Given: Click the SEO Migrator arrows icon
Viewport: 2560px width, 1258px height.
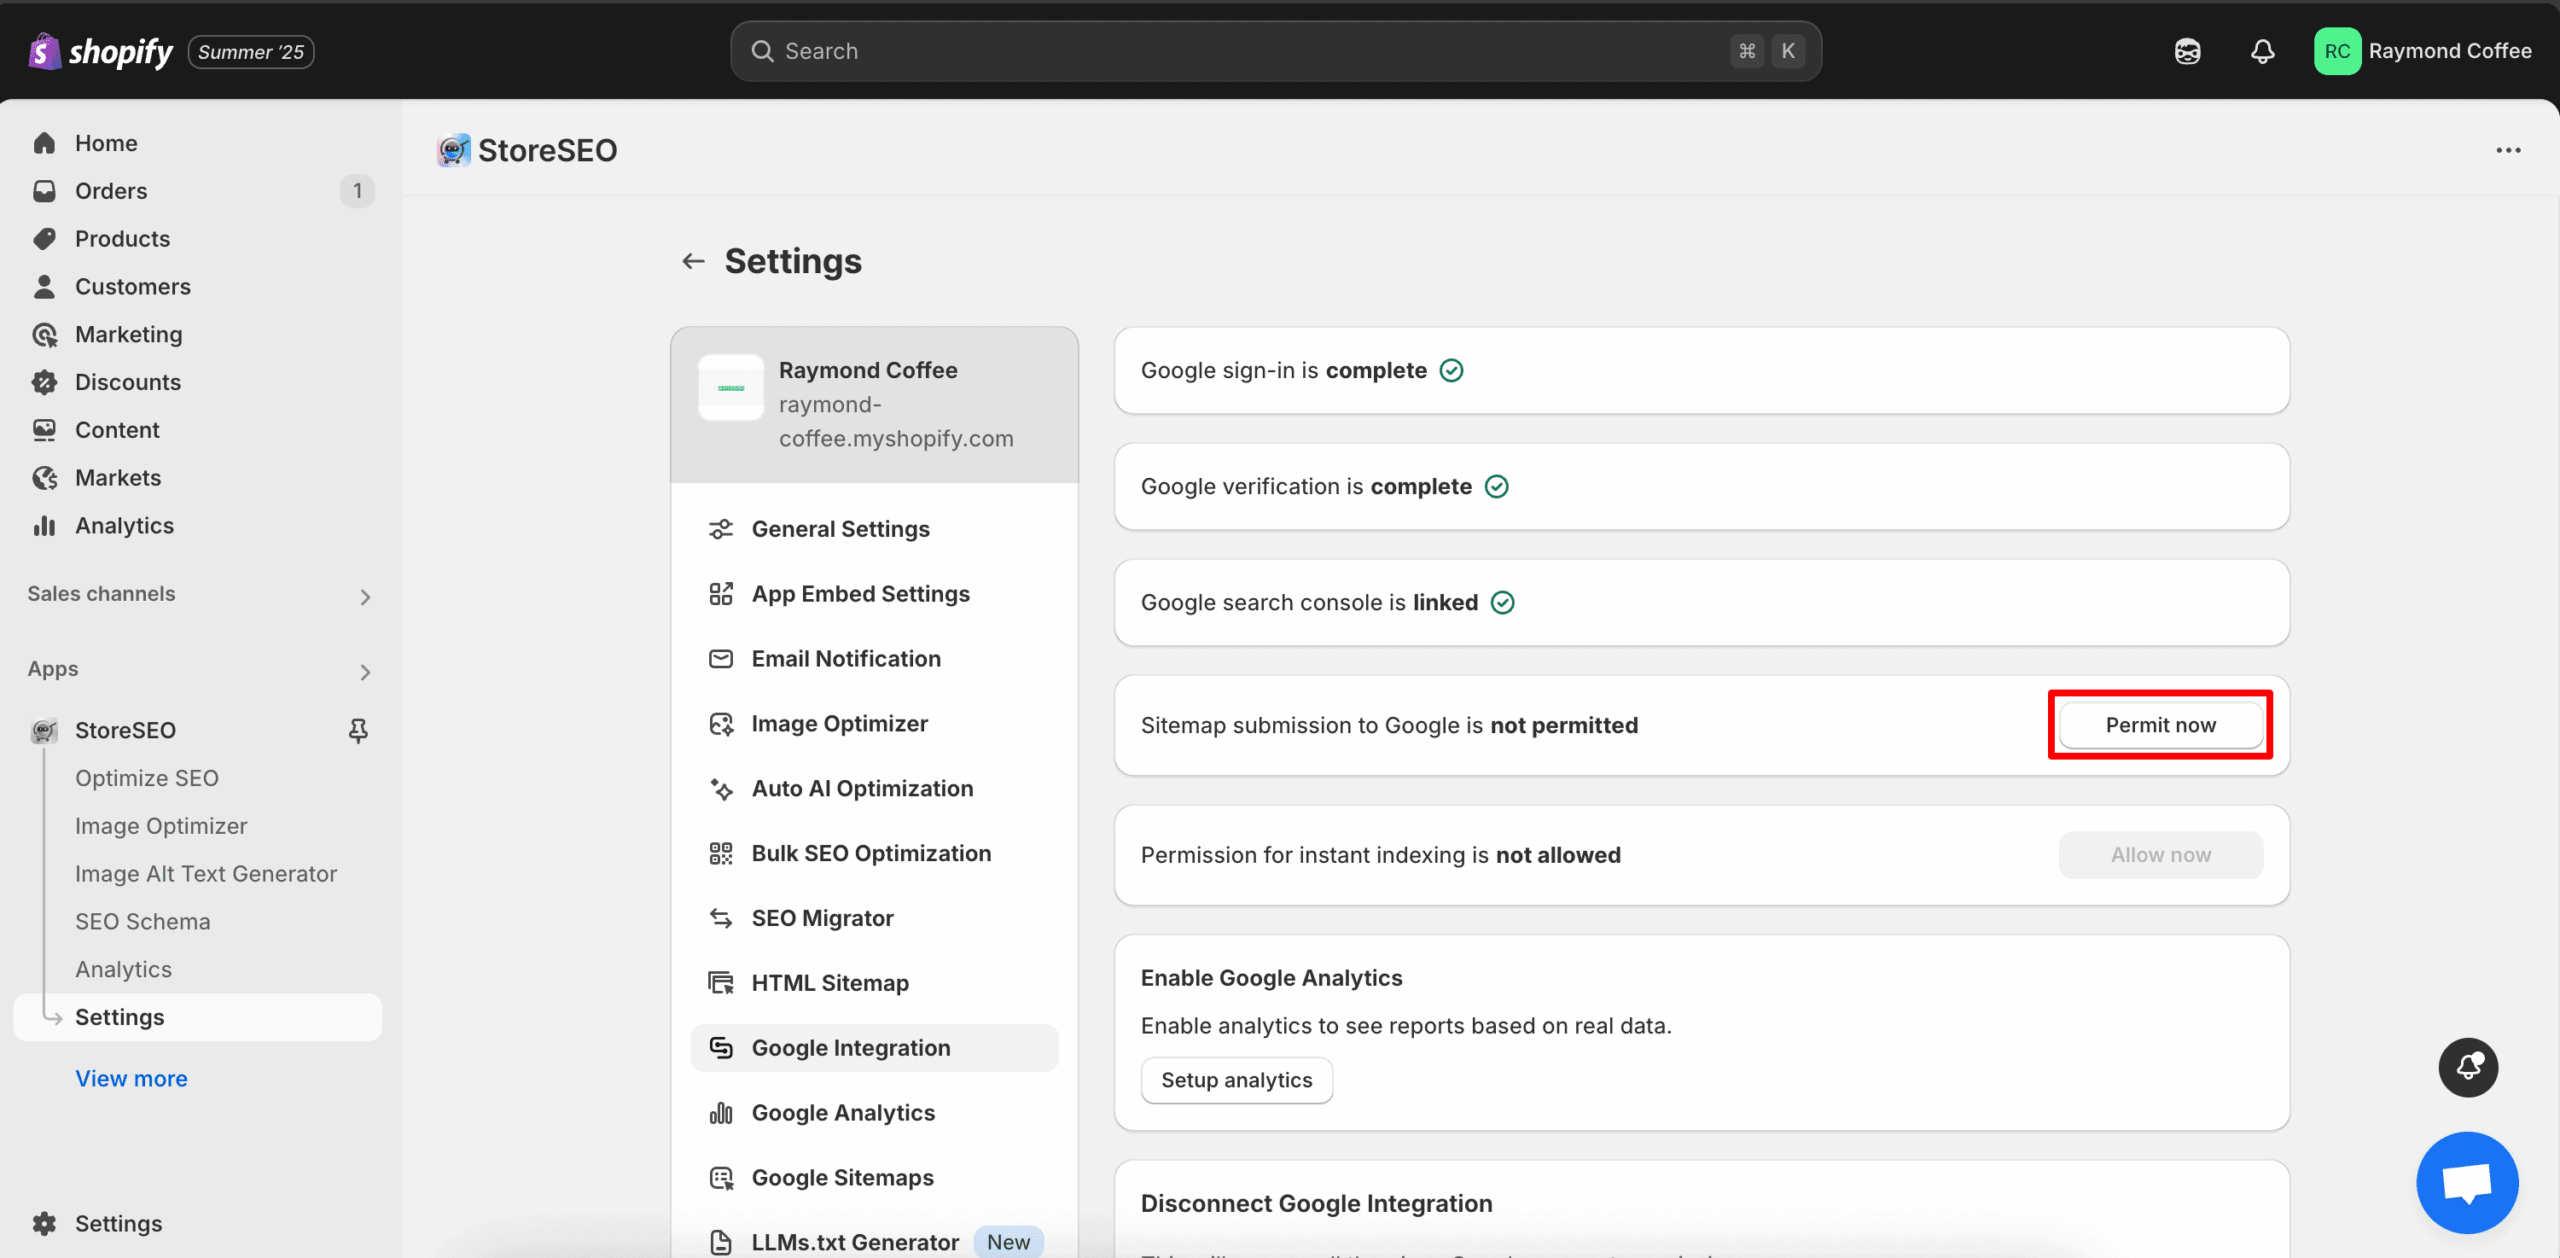Looking at the screenshot, I should click(x=721, y=918).
